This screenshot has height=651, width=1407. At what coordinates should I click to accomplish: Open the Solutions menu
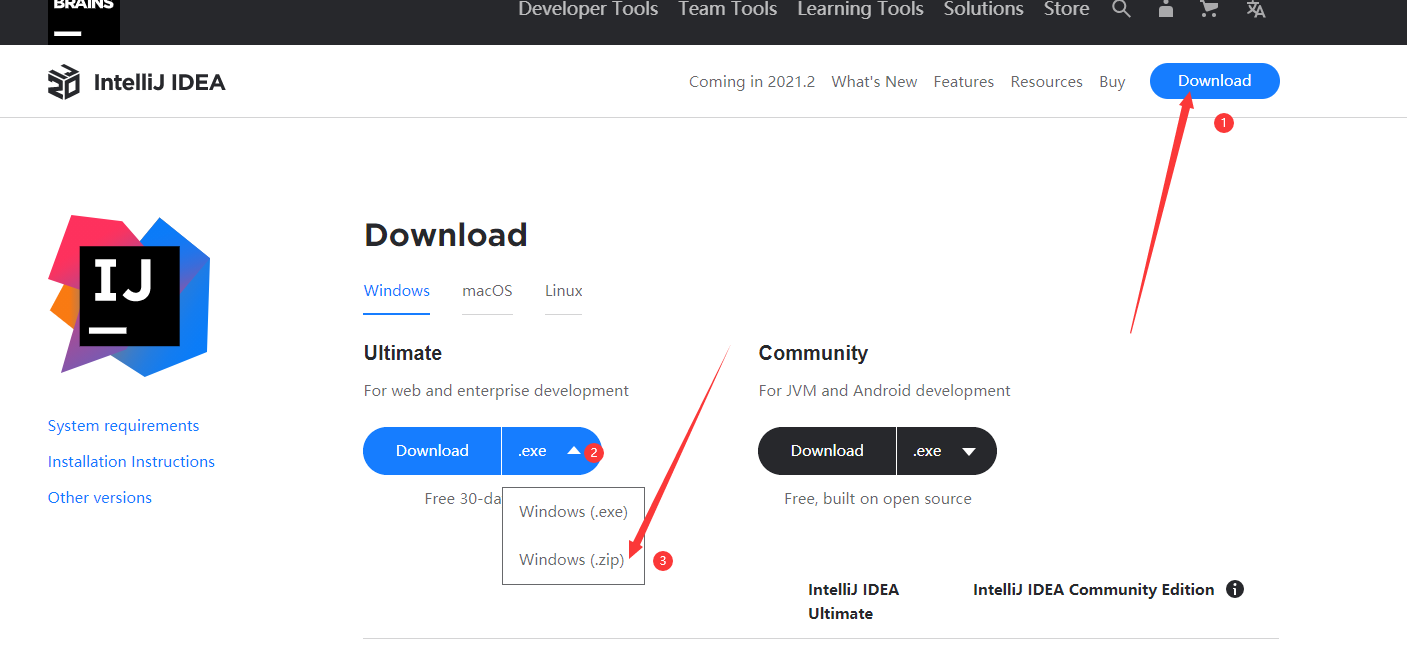983,9
